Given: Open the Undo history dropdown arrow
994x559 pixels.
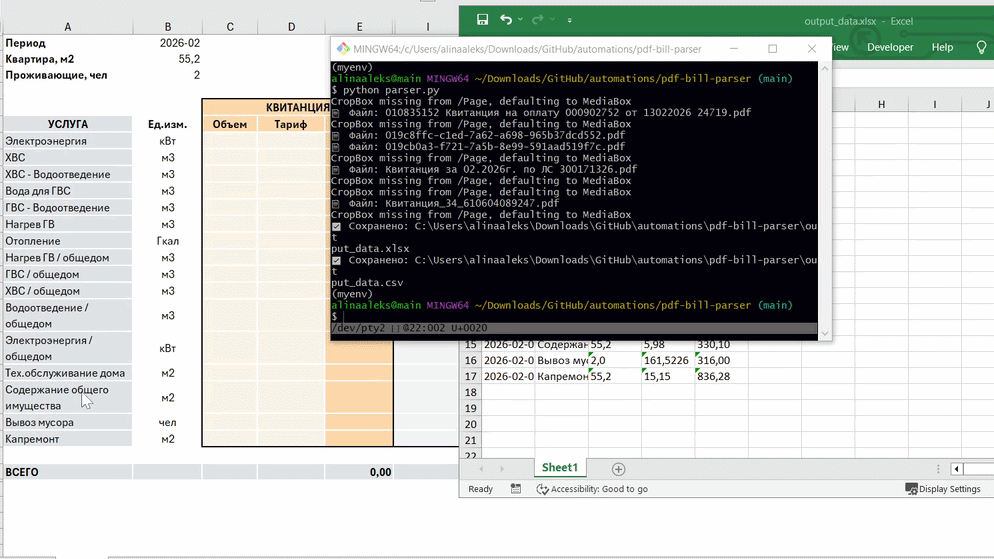Looking at the screenshot, I should 520,20.
